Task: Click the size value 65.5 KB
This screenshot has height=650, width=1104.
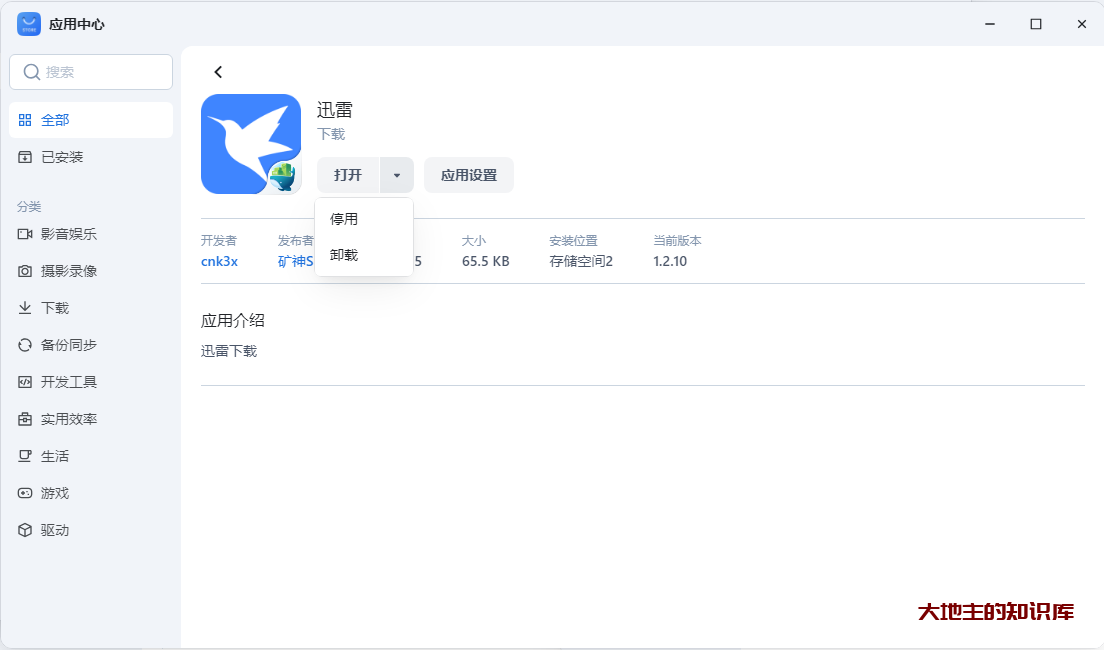Action: click(x=486, y=261)
